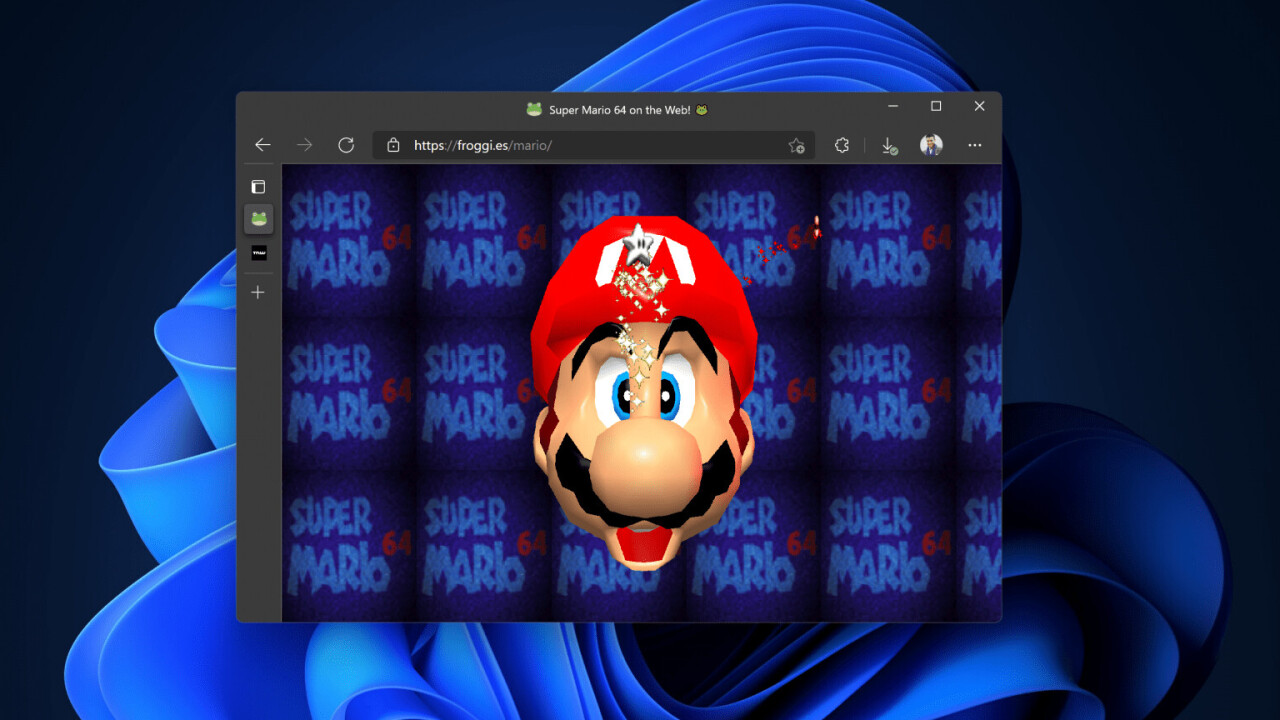
Task: Click the silver star on Mario's cap
Action: pyautogui.click(x=637, y=243)
